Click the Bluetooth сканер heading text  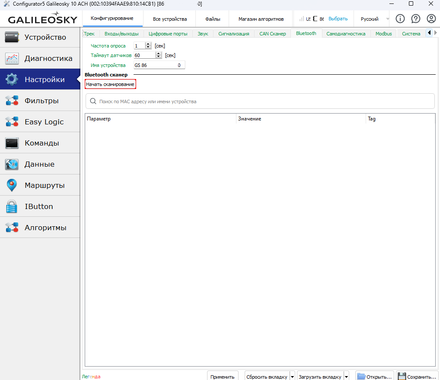[x=106, y=75]
